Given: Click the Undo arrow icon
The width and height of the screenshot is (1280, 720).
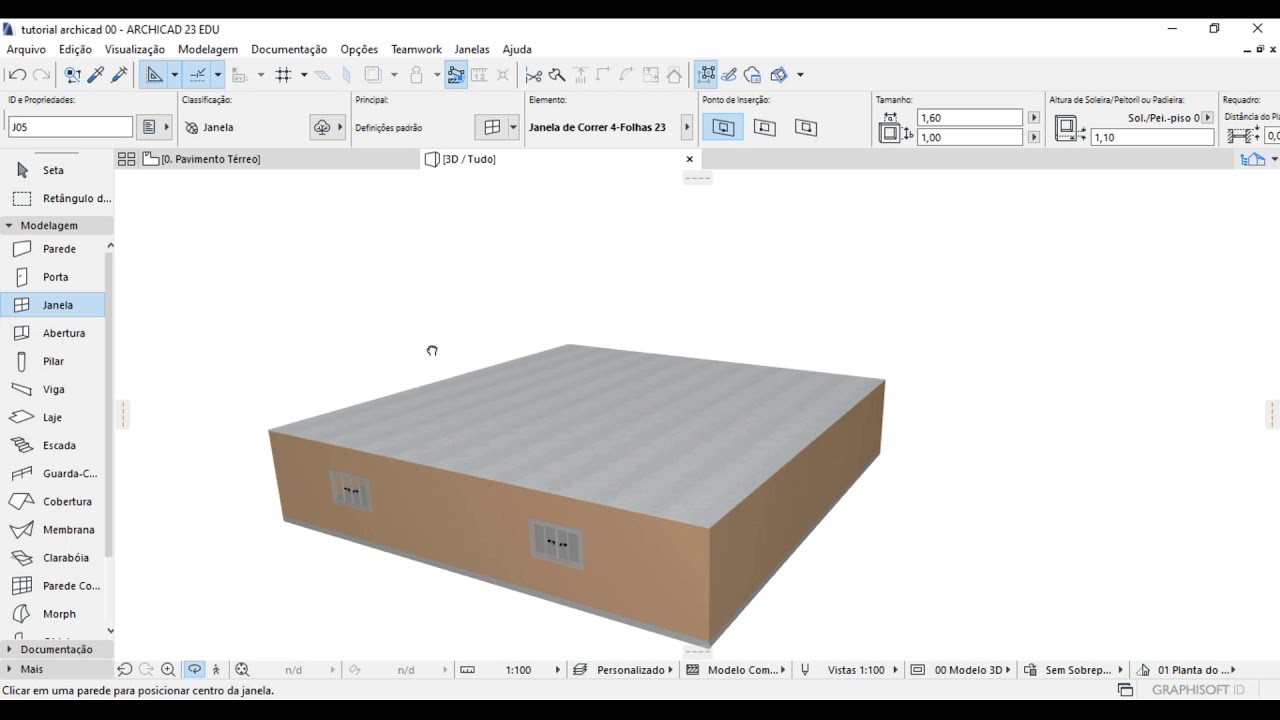Looking at the screenshot, I should click(17, 75).
